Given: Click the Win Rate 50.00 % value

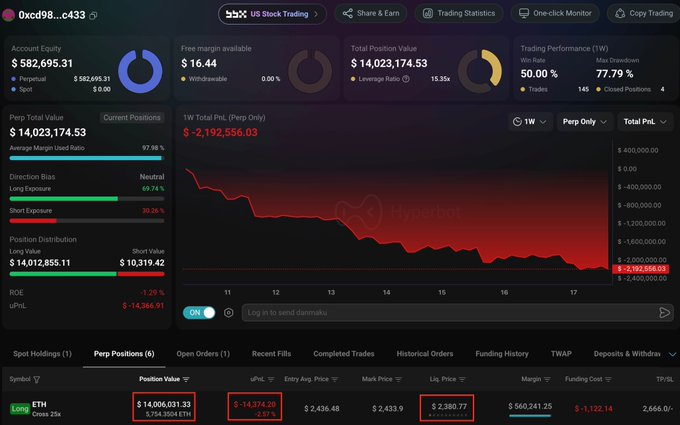Looking at the screenshot, I should (x=539, y=74).
